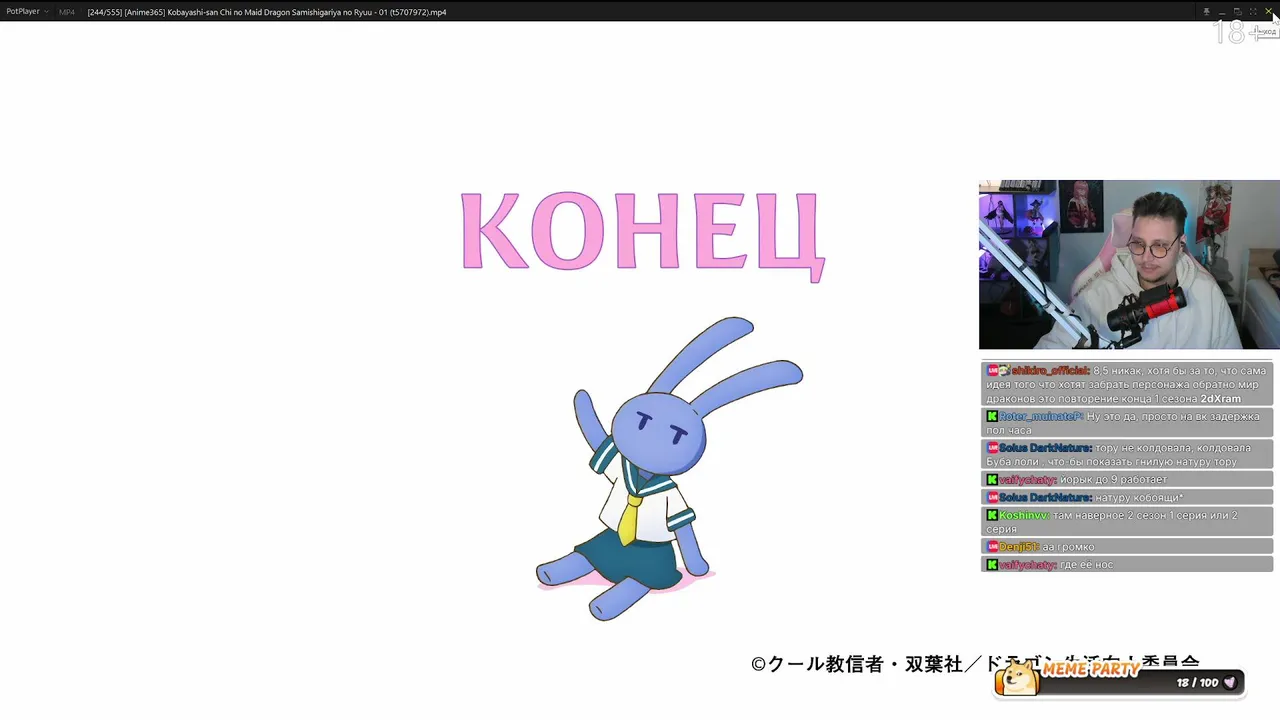Click the Roter_muinateP chat message
Viewport: 1280px width, 720px height.
coord(1127,423)
